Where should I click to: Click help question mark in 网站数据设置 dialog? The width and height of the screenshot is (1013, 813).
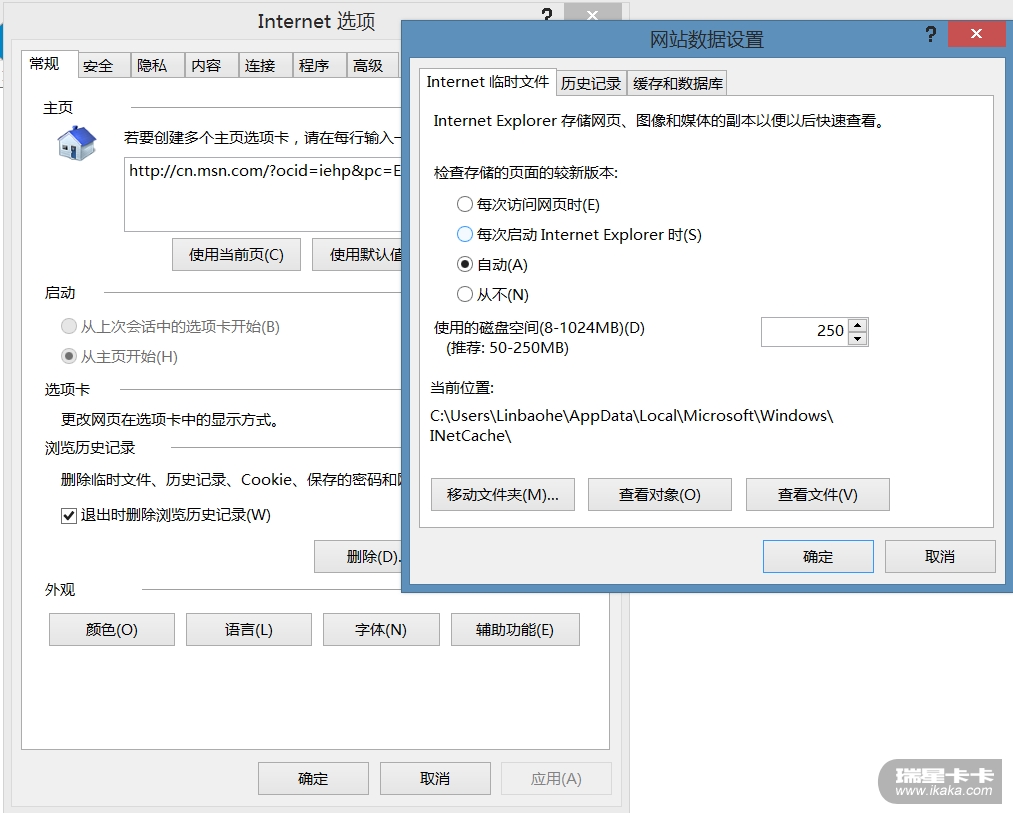pos(930,34)
